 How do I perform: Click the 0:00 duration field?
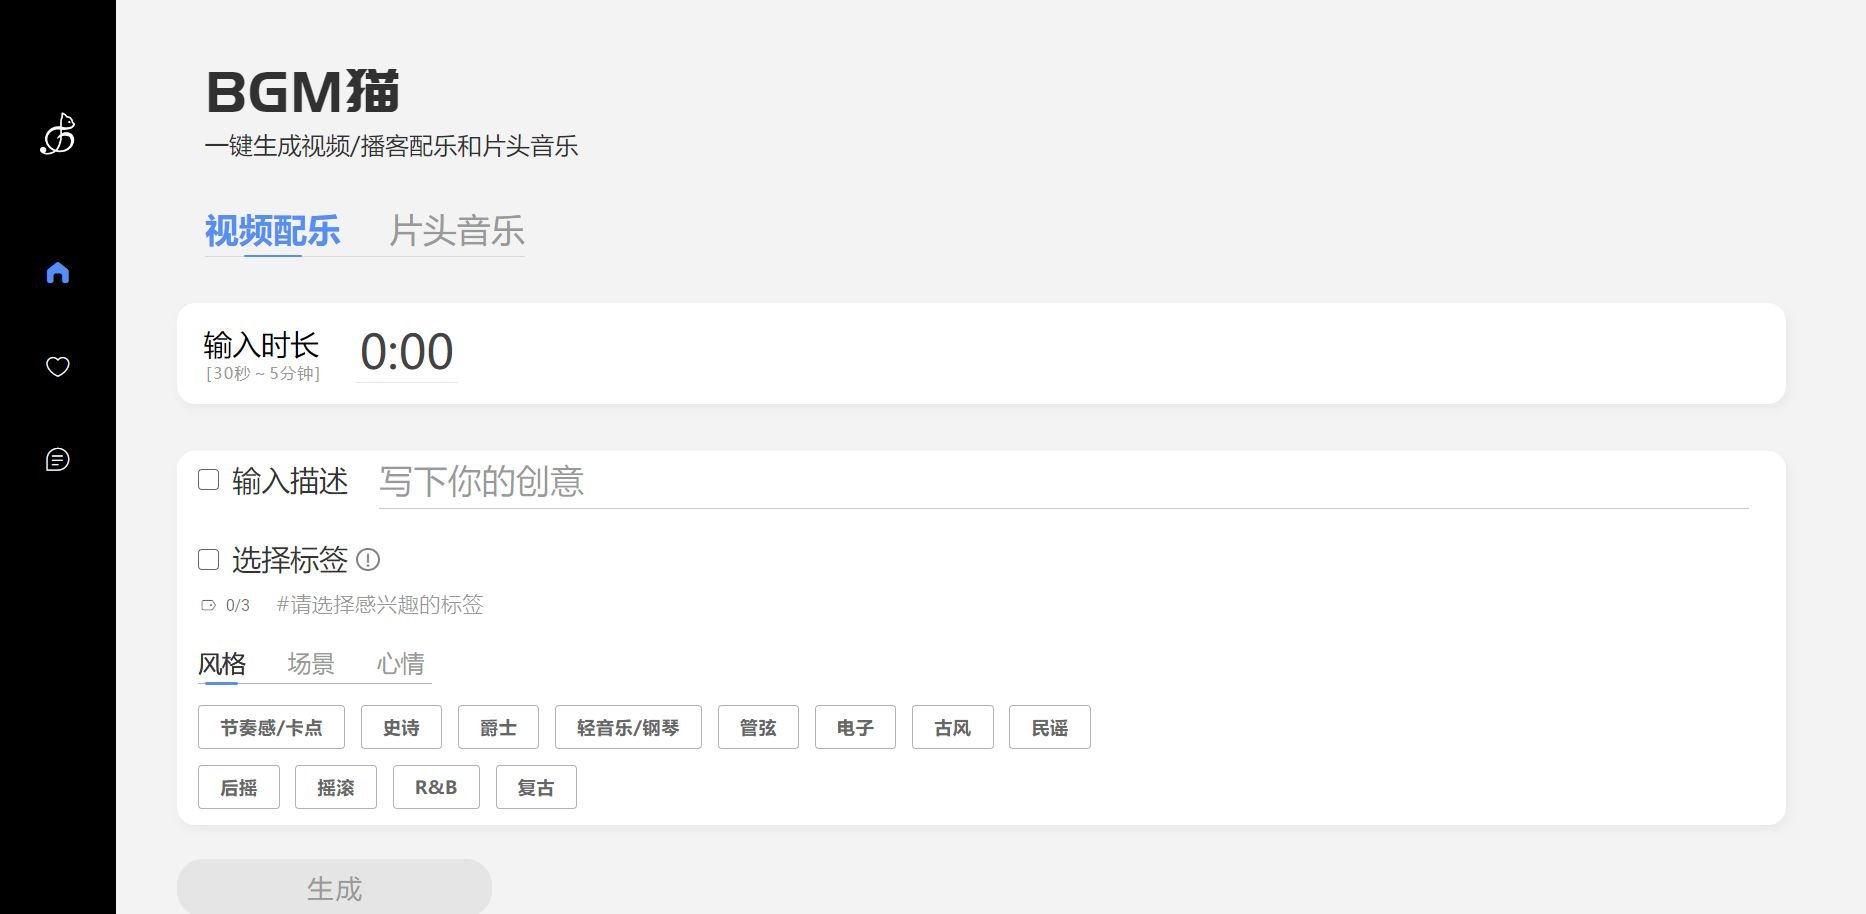406,351
